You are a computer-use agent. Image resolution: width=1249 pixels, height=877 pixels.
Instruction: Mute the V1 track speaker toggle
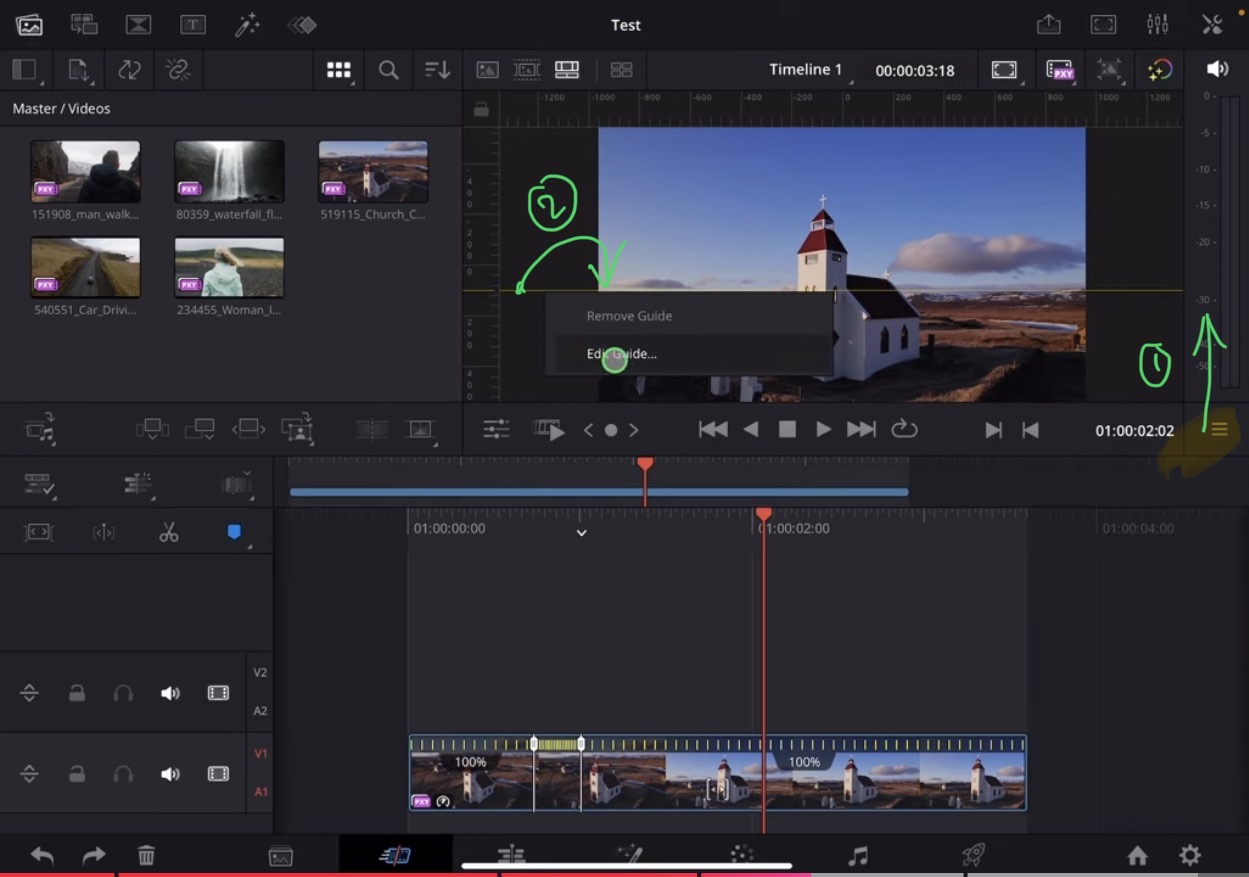tap(171, 773)
